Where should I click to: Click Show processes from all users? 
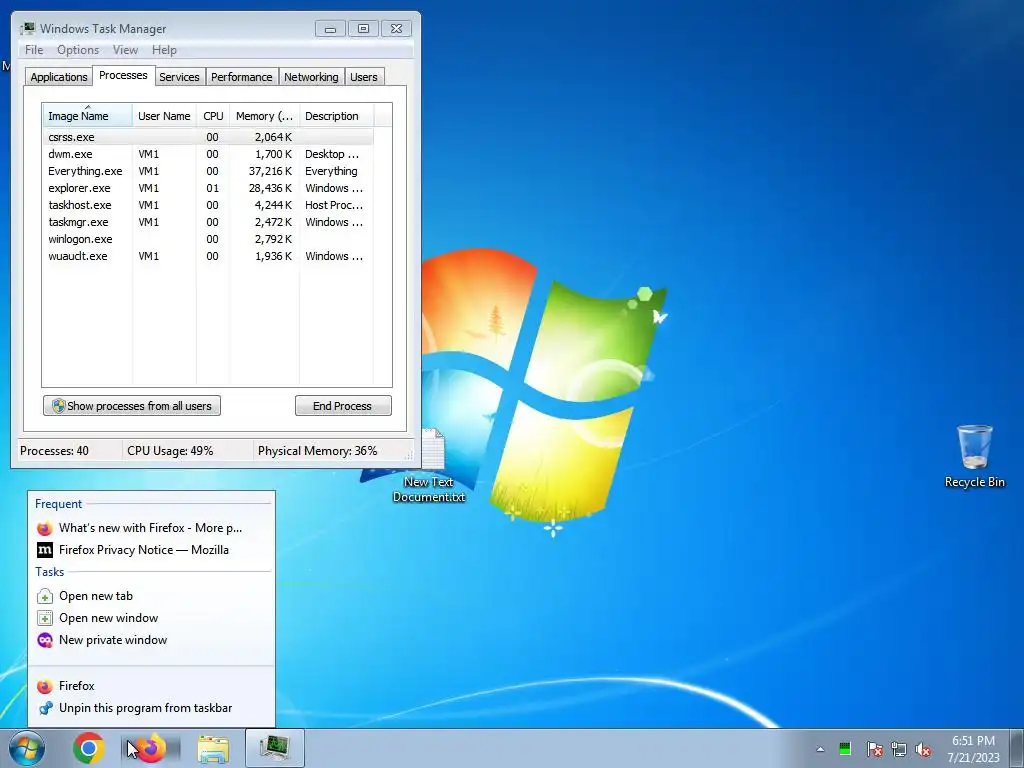pos(132,406)
